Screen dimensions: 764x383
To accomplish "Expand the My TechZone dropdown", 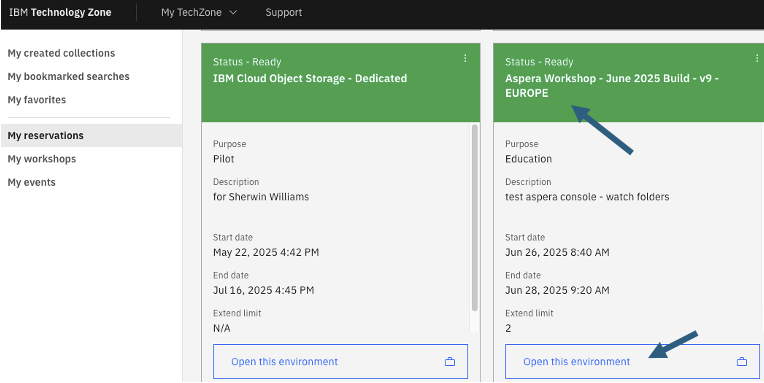I will 199,13.
